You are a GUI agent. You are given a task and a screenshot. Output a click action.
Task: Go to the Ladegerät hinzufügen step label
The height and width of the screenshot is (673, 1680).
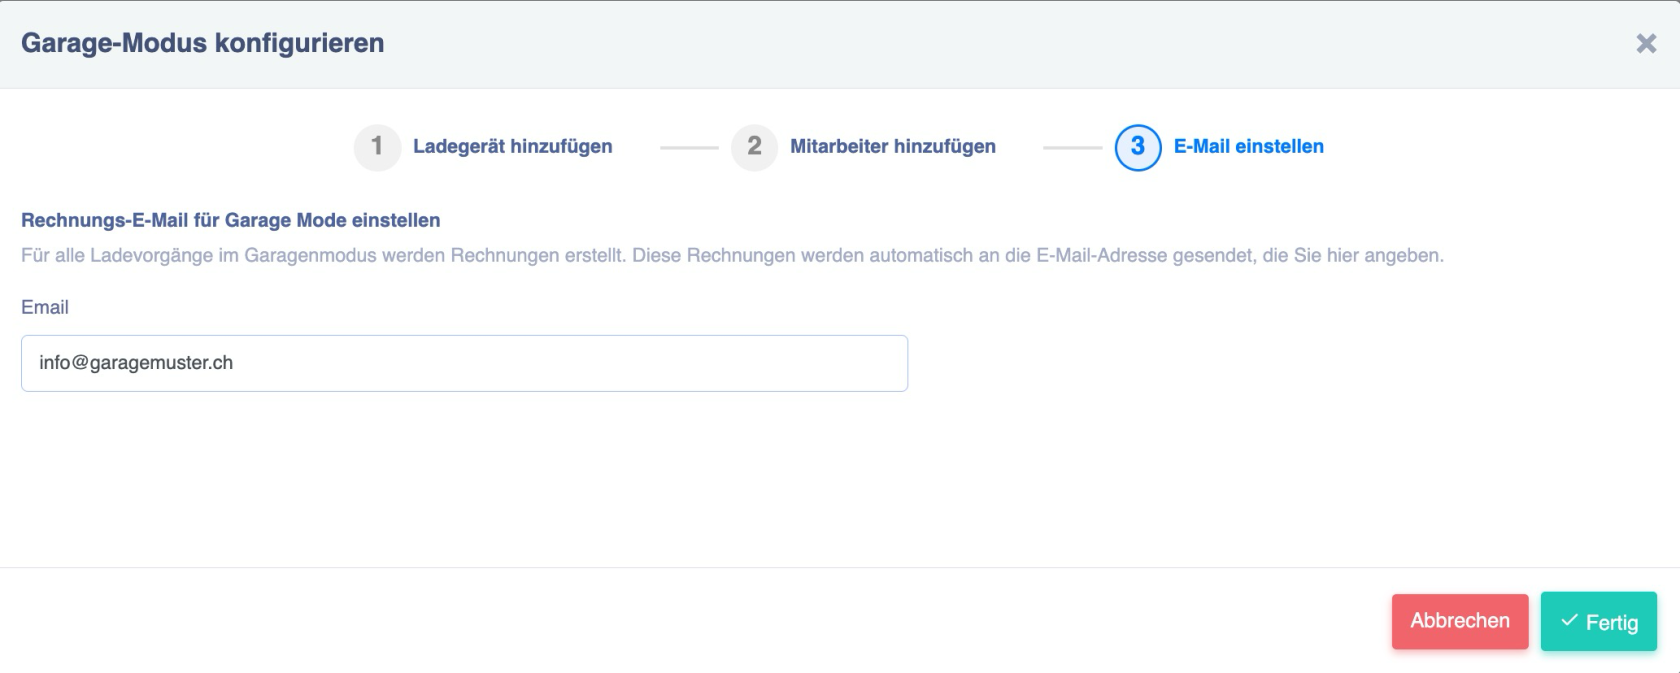[512, 147]
